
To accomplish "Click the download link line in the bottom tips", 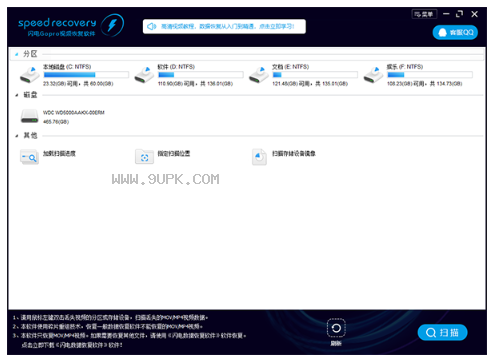I will (72, 345).
